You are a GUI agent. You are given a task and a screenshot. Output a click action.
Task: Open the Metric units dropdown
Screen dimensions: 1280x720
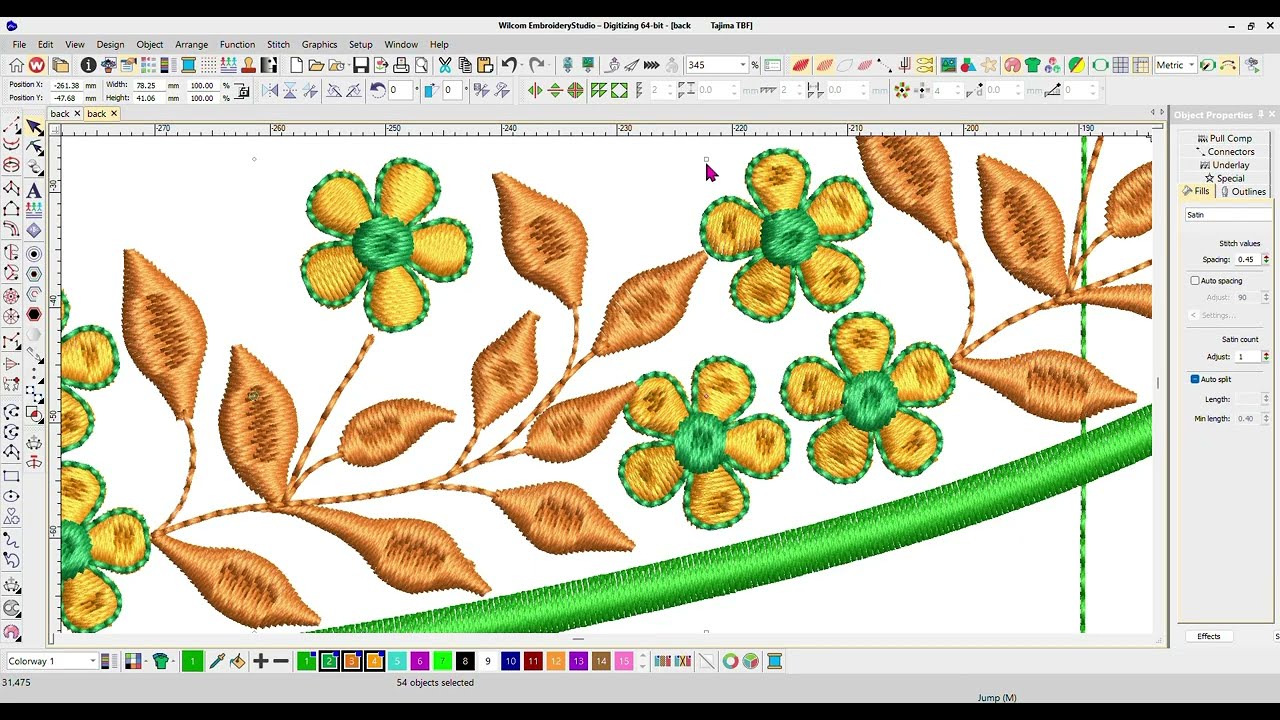point(1191,65)
